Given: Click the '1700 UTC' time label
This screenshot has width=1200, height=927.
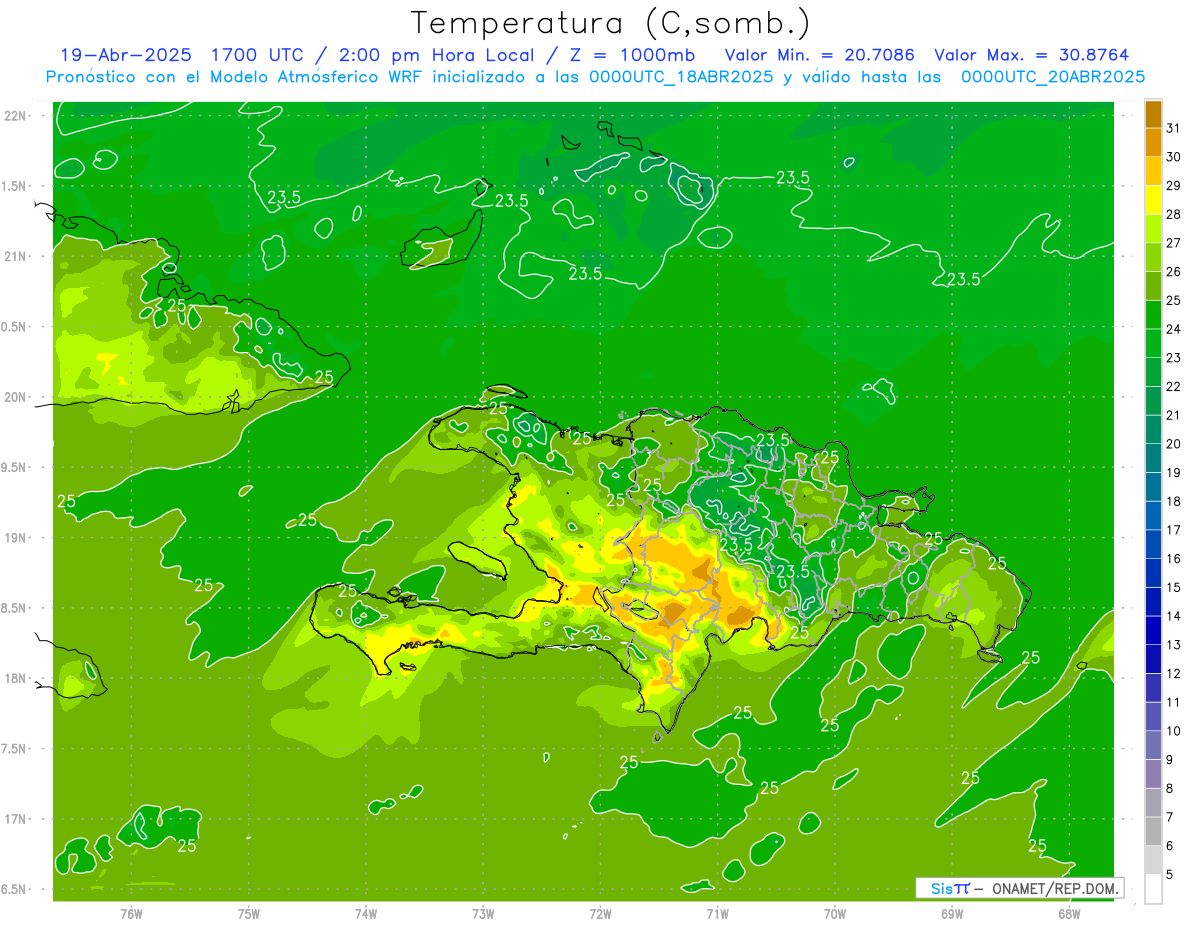Looking at the screenshot, I should pos(259,55).
